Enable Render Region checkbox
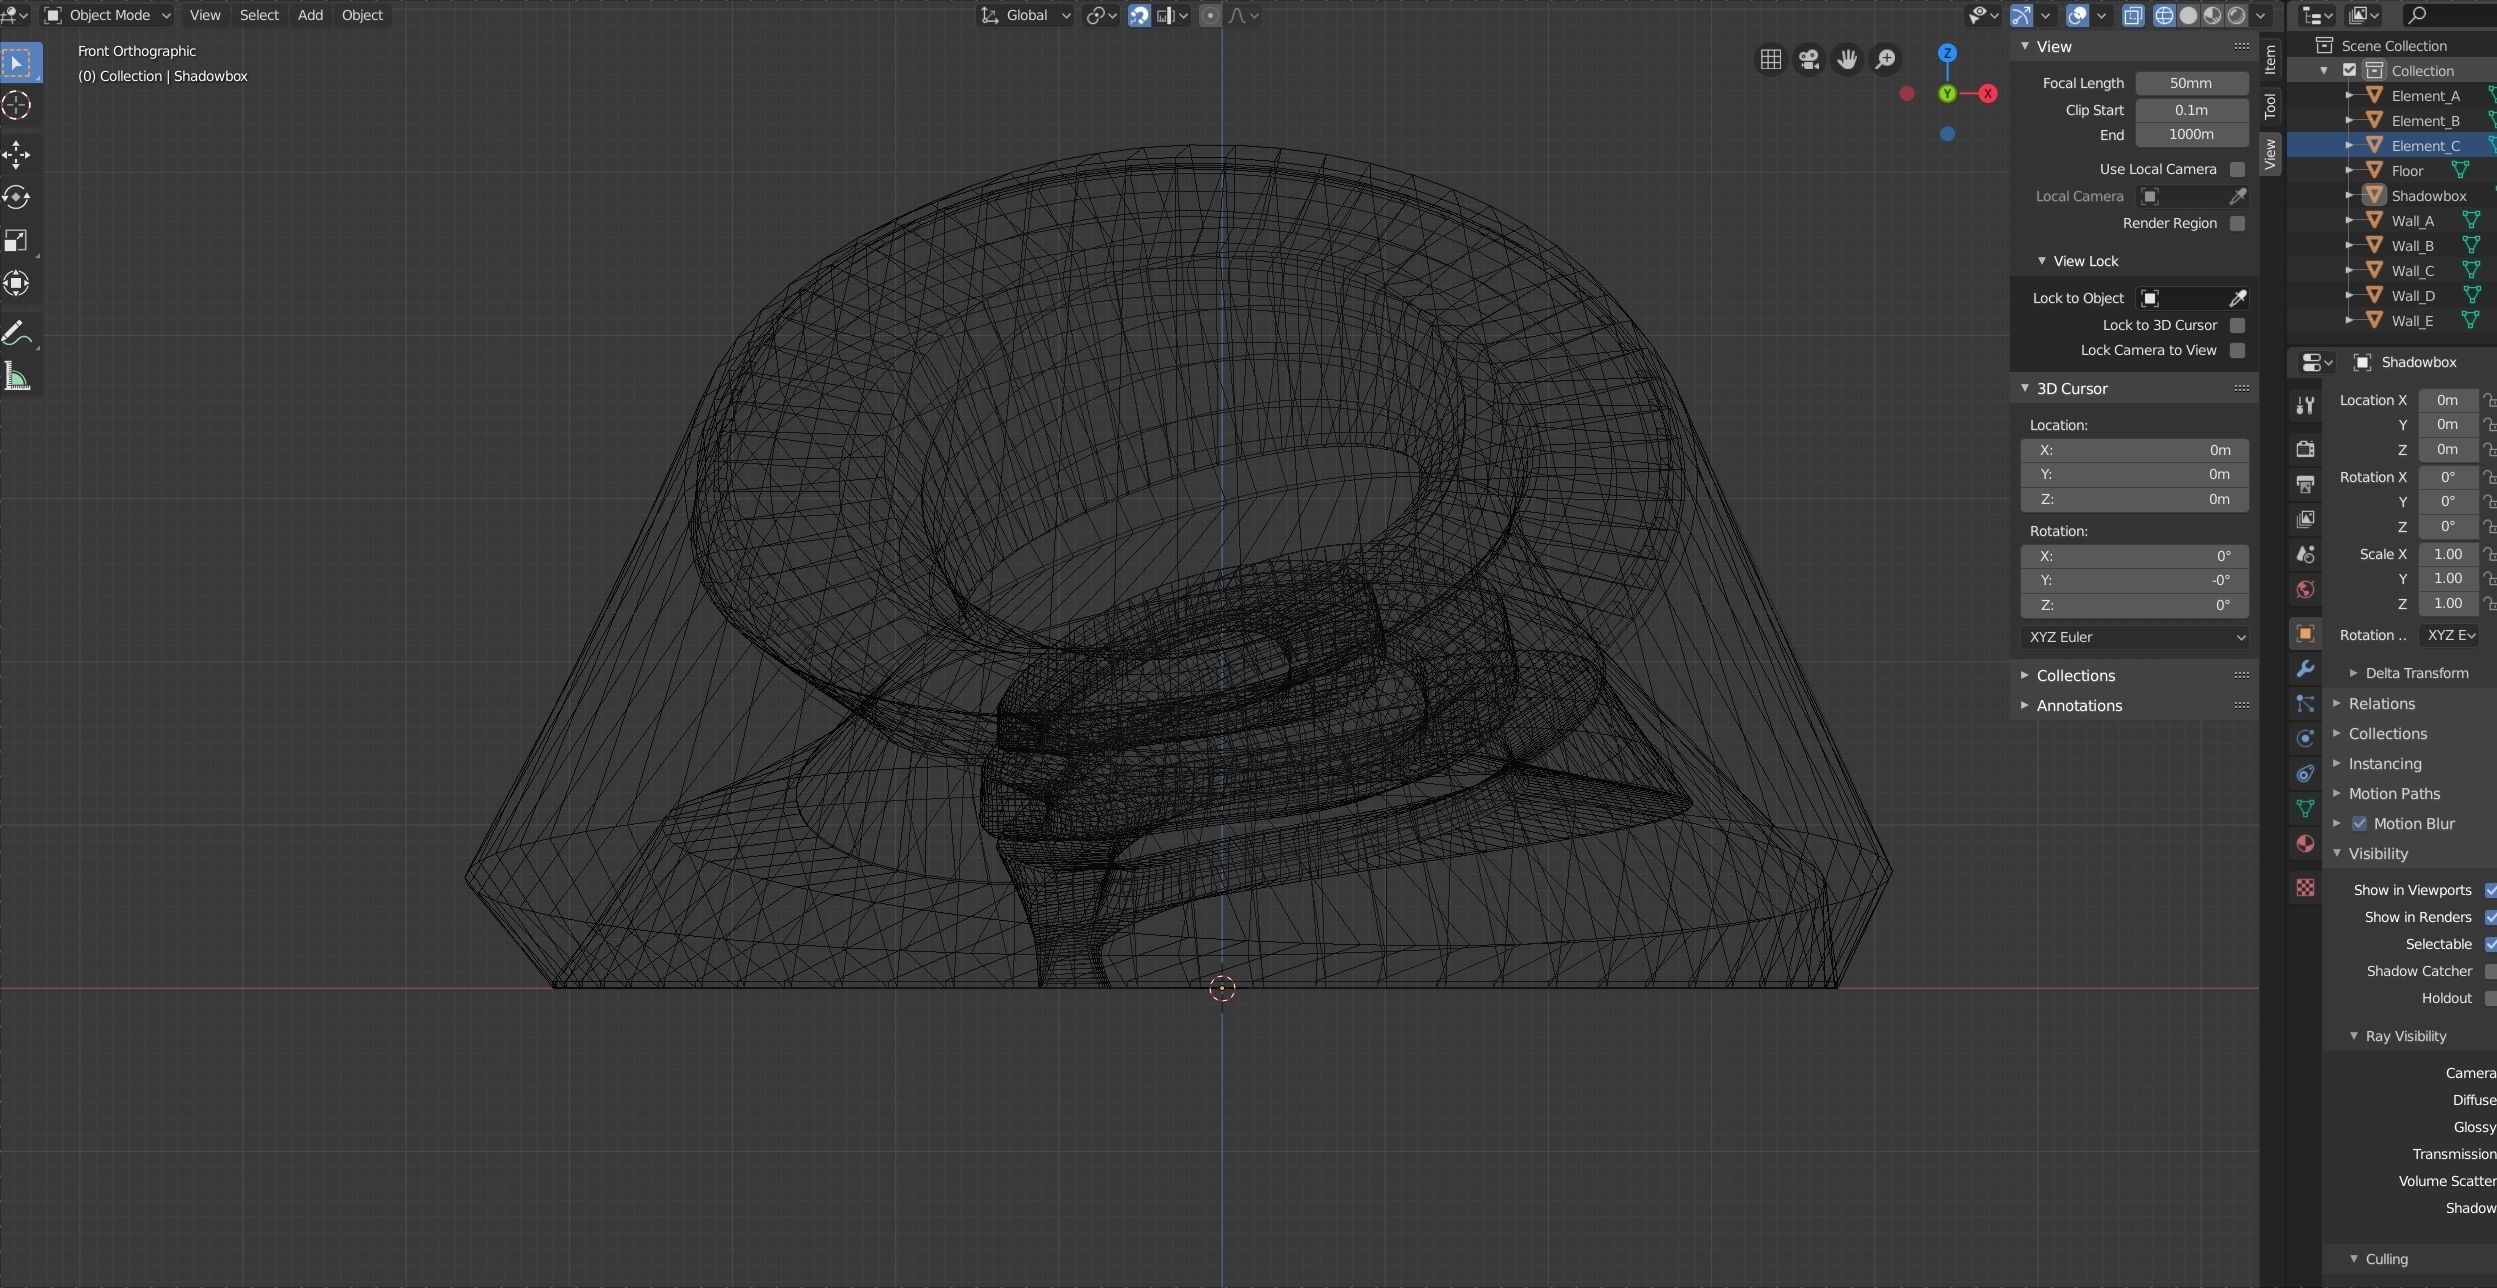This screenshot has height=1288, width=2497. coord(2237,223)
